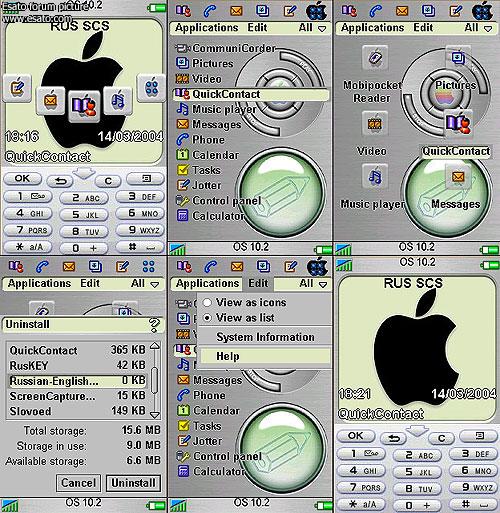Tap the battery indicator in the Uninstall screen status bar

[x=156, y=506]
